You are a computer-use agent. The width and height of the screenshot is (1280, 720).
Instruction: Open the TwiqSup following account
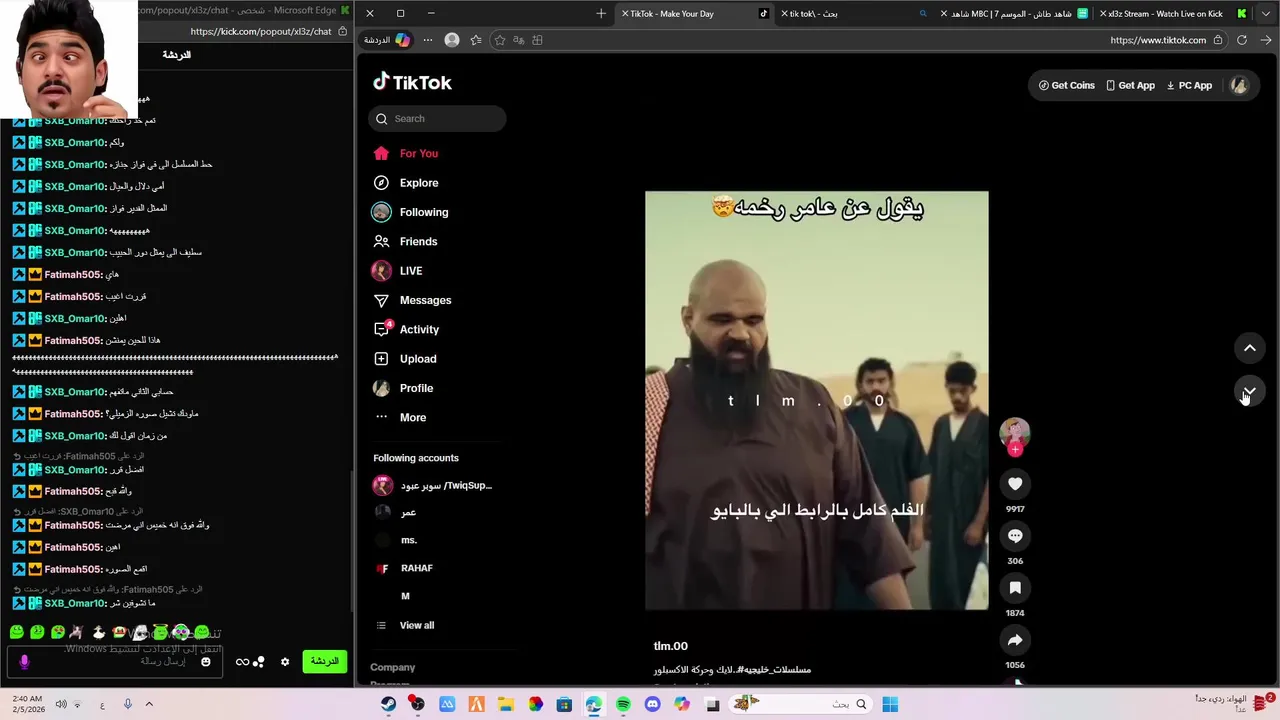tap(433, 486)
